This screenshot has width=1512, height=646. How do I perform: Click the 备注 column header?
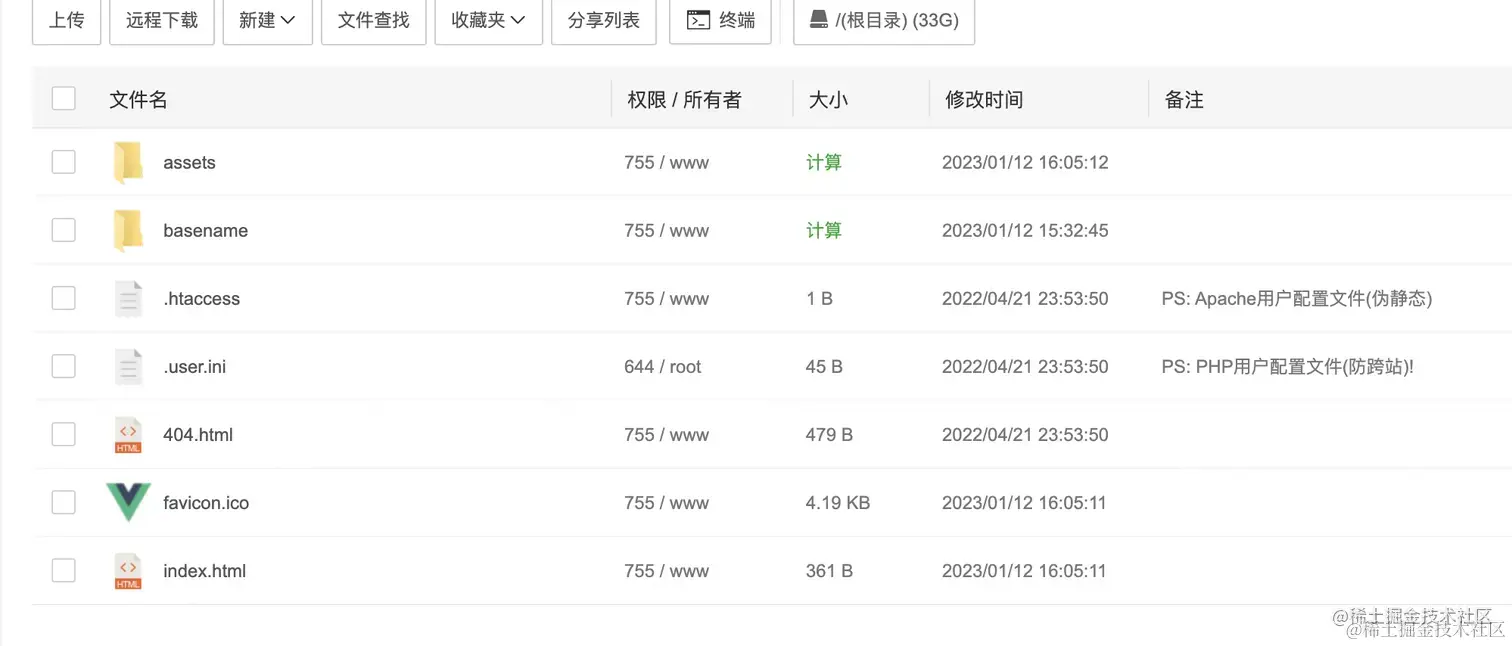click(1184, 99)
